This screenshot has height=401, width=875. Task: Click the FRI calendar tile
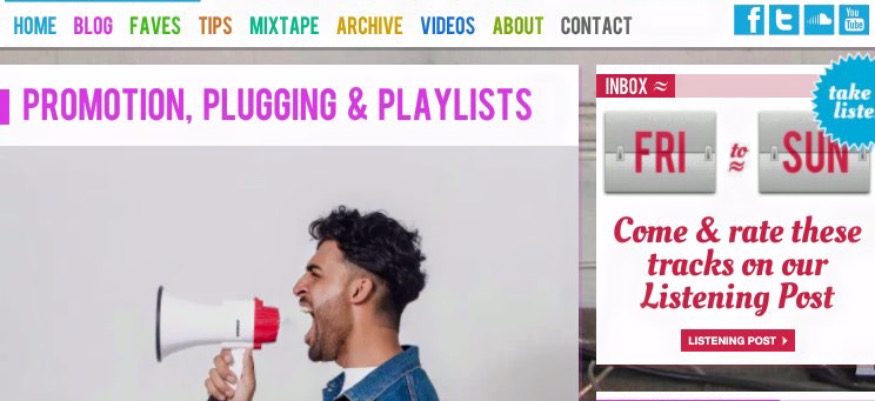click(x=660, y=152)
